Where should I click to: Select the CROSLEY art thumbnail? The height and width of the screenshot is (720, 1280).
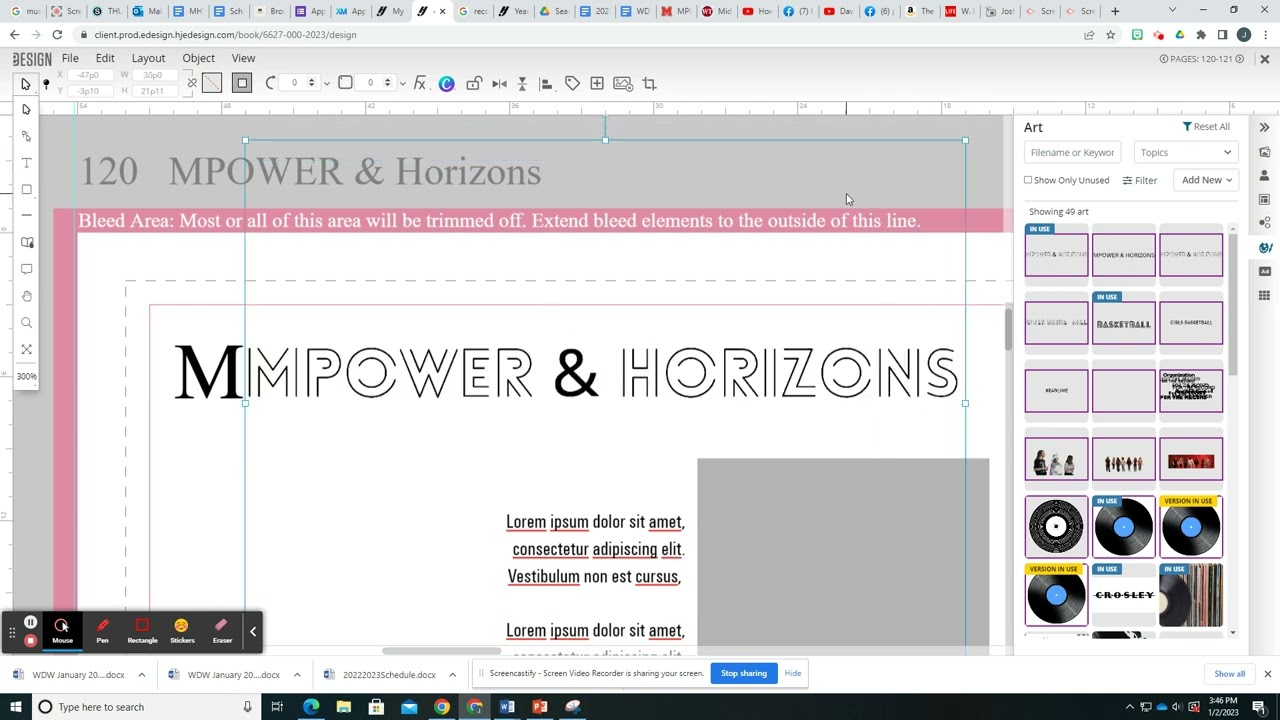point(1124,595)
